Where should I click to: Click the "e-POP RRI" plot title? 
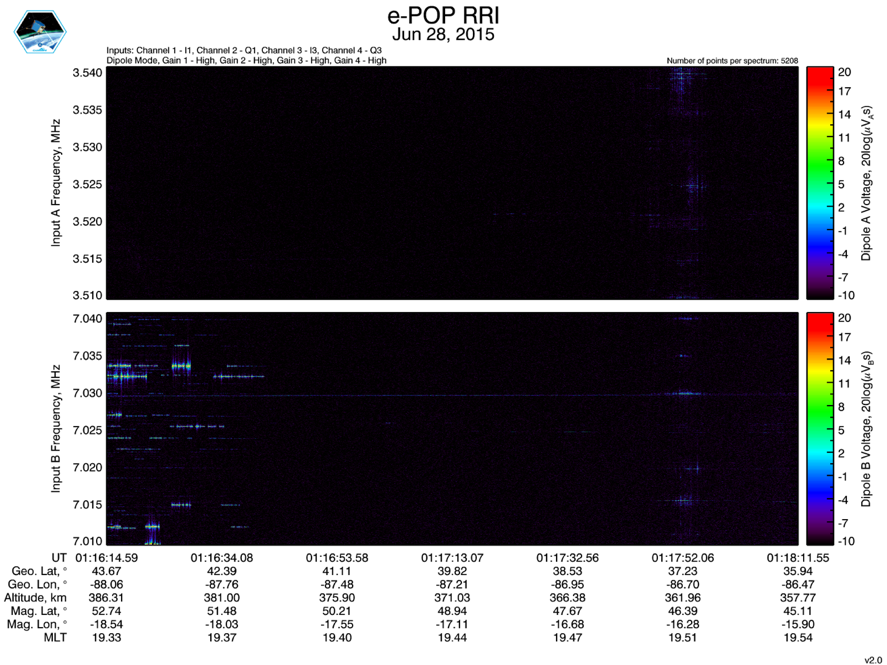pyautogui.click(x=442, y=16)
